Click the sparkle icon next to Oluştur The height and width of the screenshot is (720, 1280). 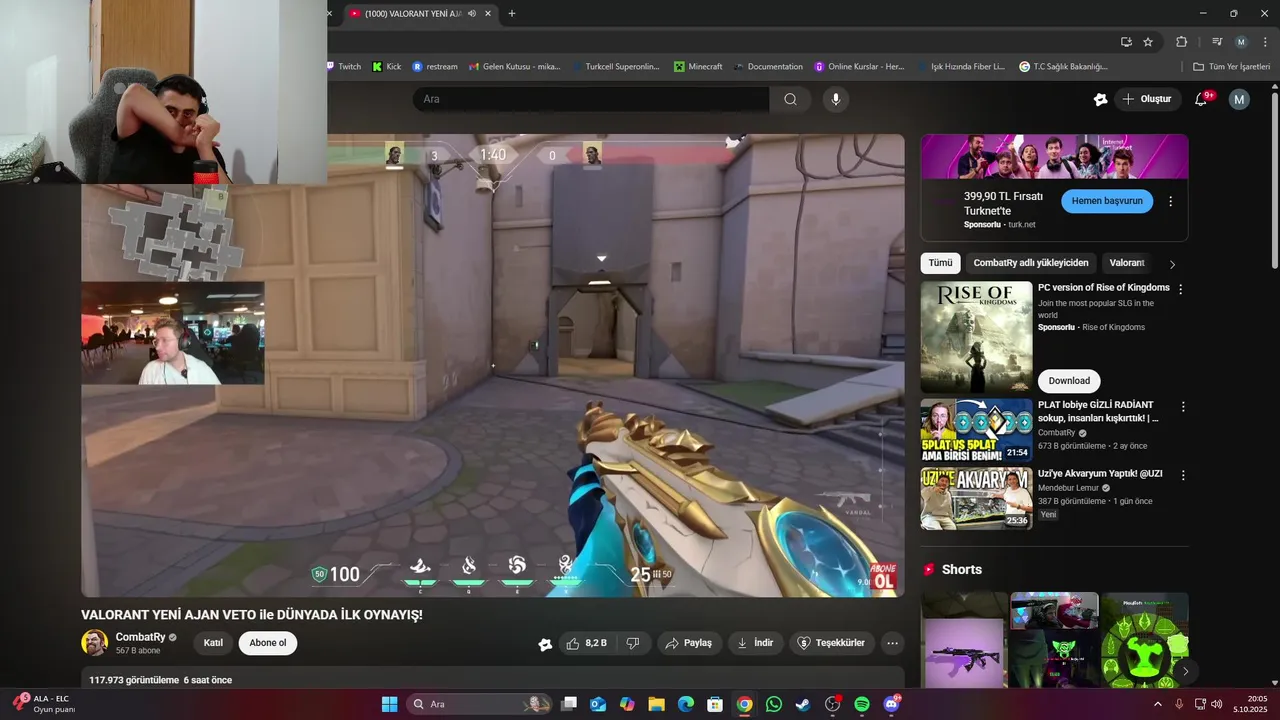click(x=1101, y=99)
